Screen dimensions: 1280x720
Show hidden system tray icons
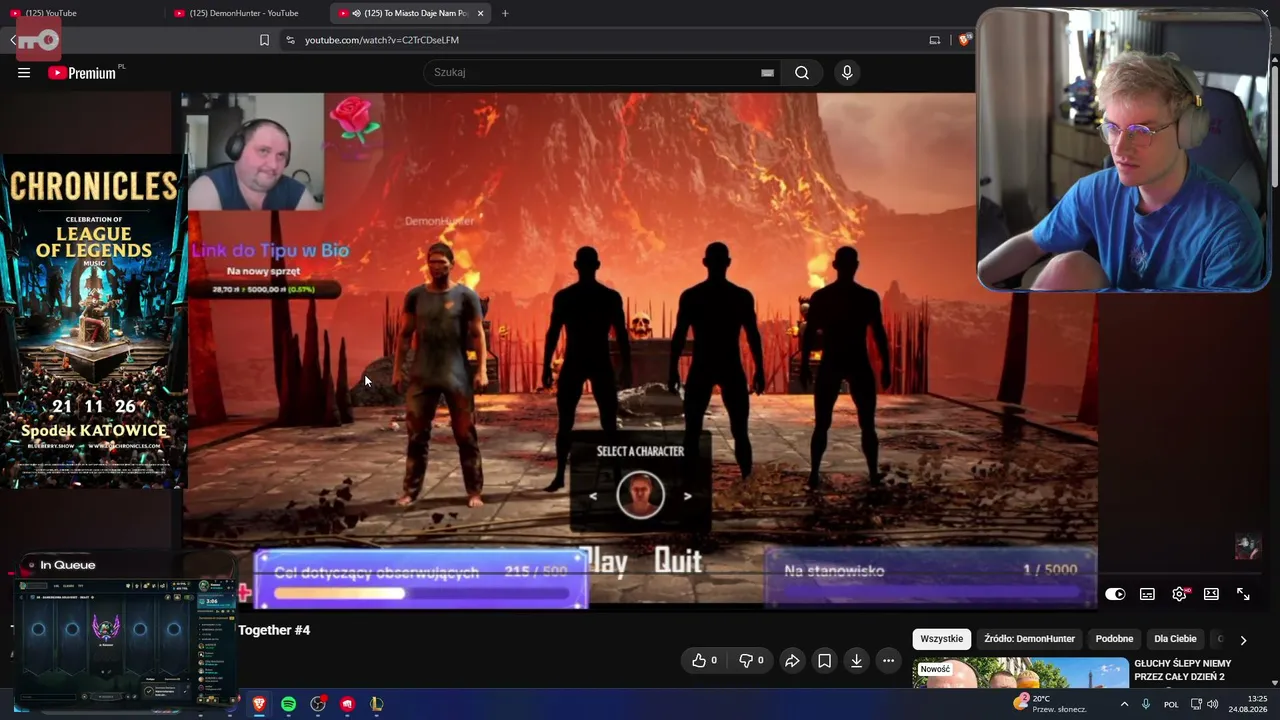click(1124, 704)
